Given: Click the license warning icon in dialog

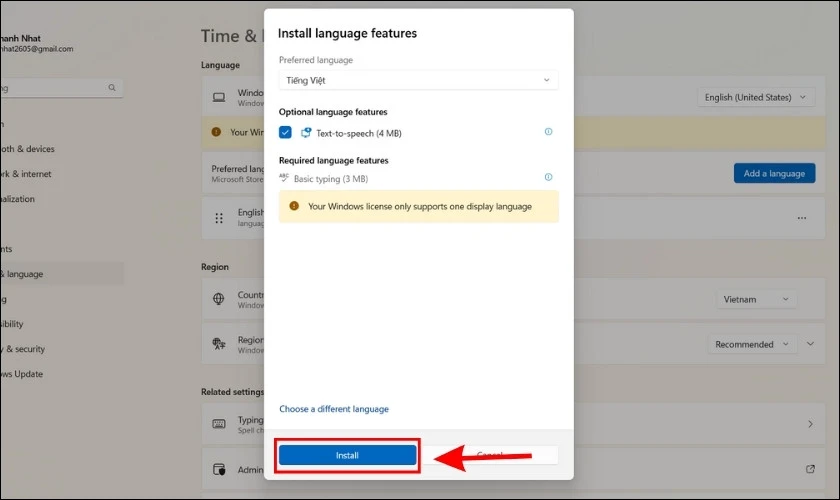Looking at the screenshot, I should coord(294,206).
